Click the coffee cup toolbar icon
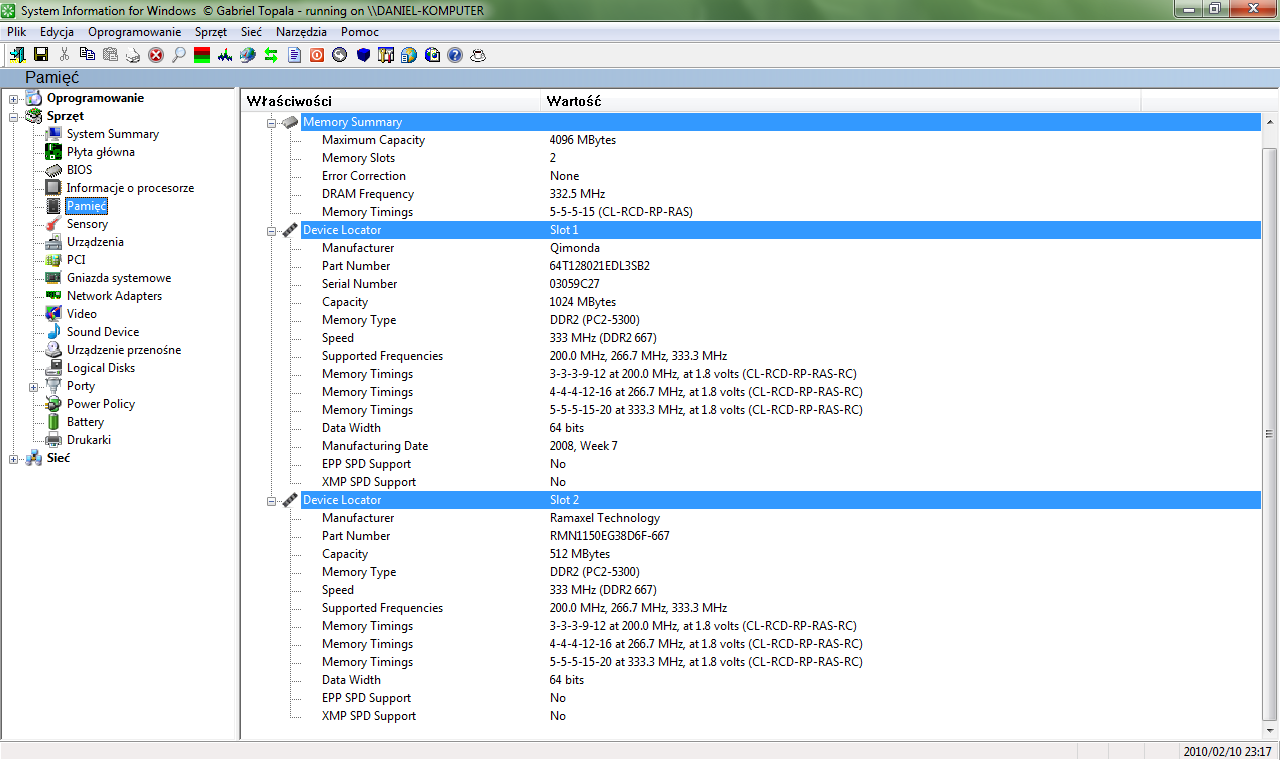Image resolution: width=1280 pixels, height=760 pixels. pos(478,55)
